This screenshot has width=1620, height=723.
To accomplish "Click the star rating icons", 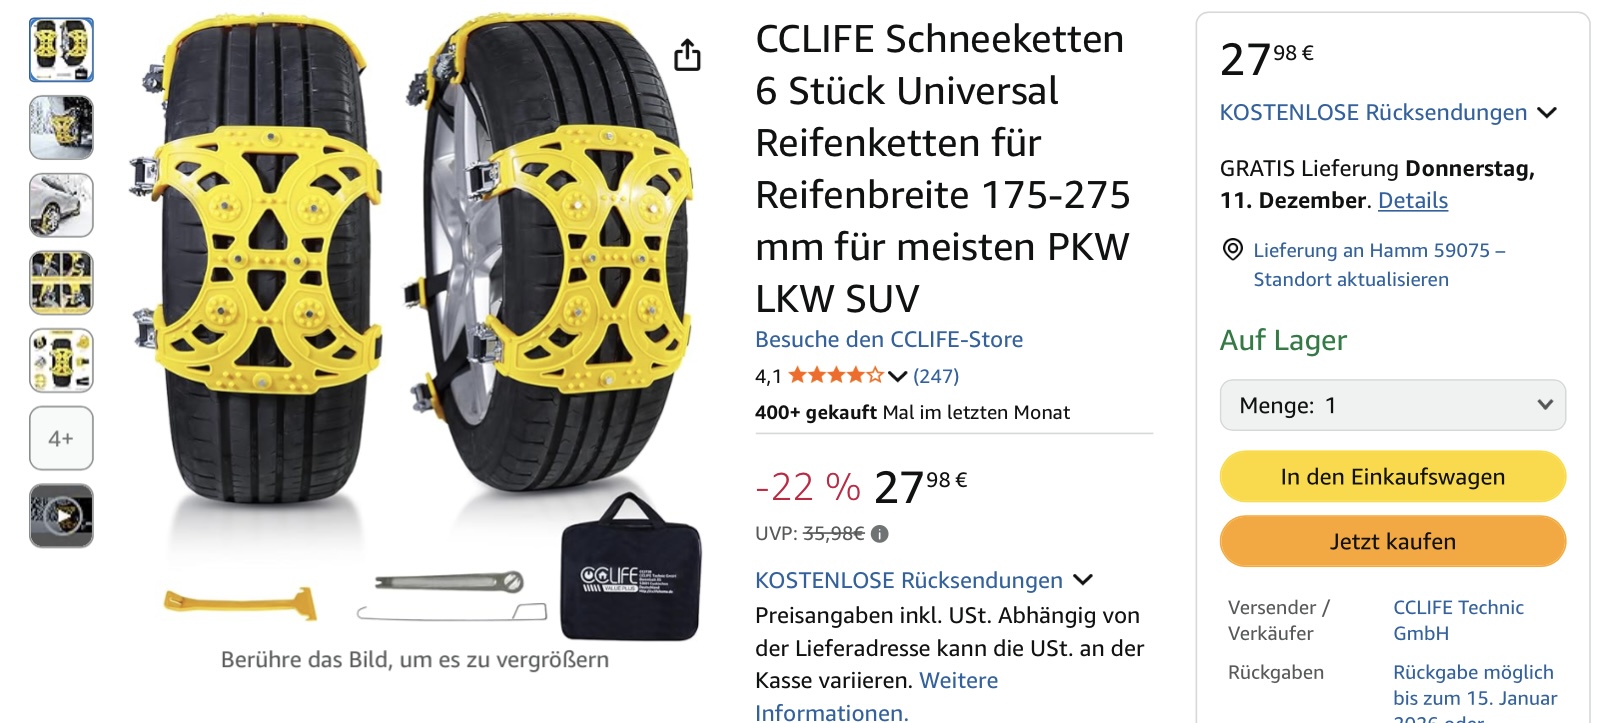I will pos(836,376).
